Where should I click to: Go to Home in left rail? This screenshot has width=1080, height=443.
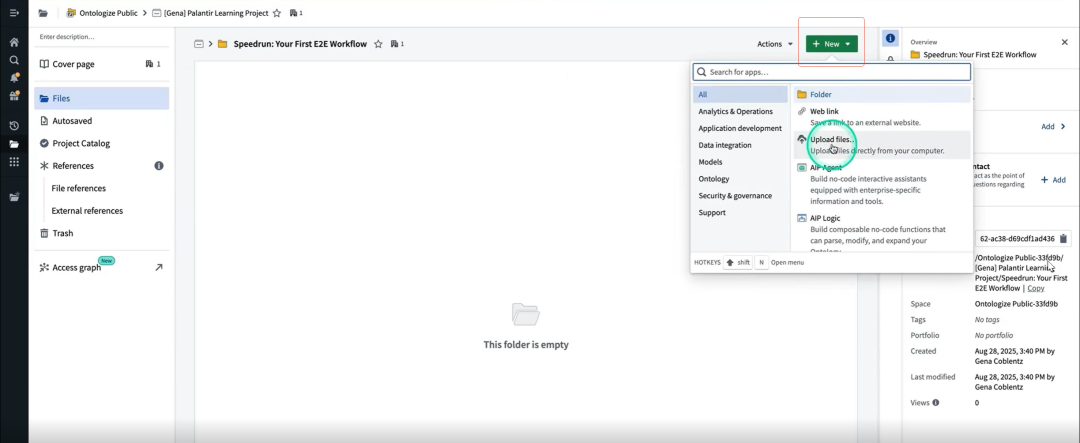[x=14, y=42]
